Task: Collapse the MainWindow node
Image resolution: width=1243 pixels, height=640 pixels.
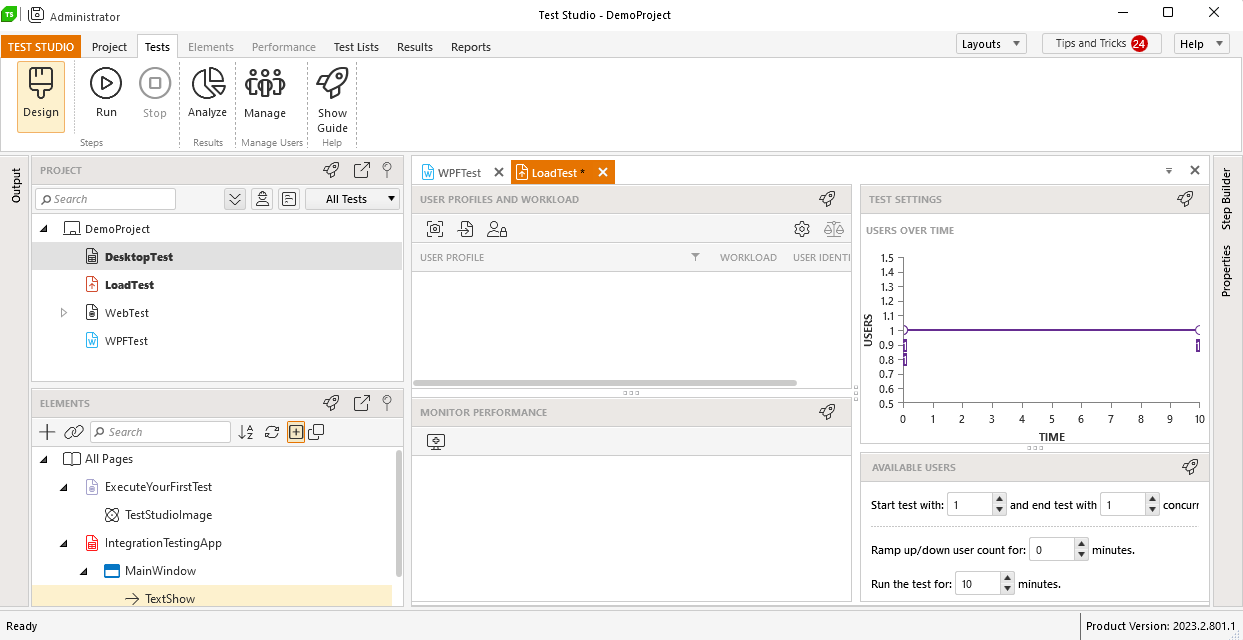Action: pyautogui.click(x=84, y=571)
